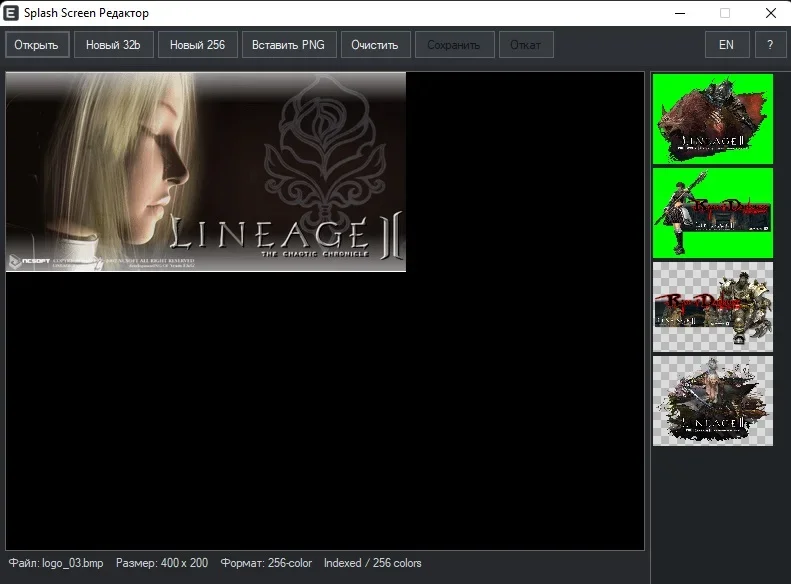Click the Открыть button
Viewport: 791px width, 584px height.
pyautogui.click(x=37, y=45)
